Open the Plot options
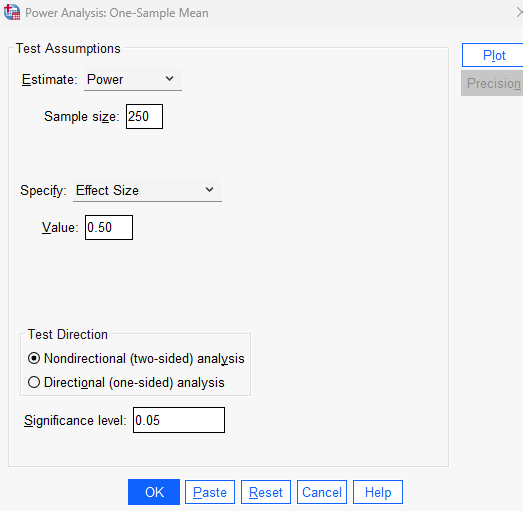 pyautogui.click(x=494, y=55)
